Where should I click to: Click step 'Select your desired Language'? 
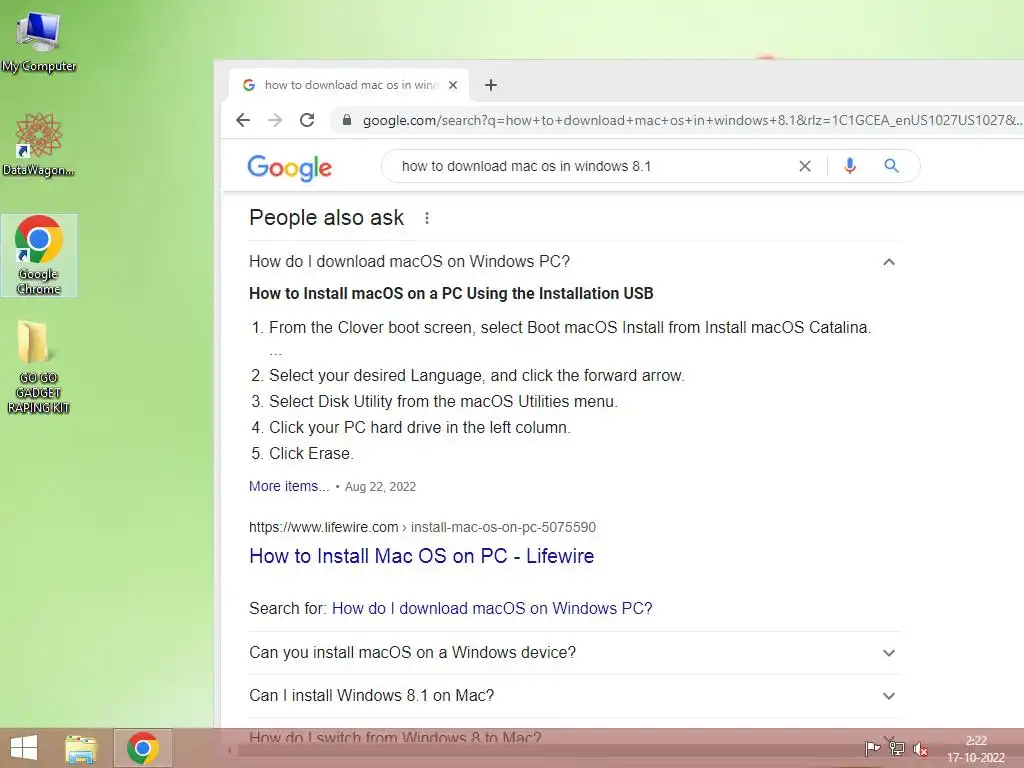[477, 376]
